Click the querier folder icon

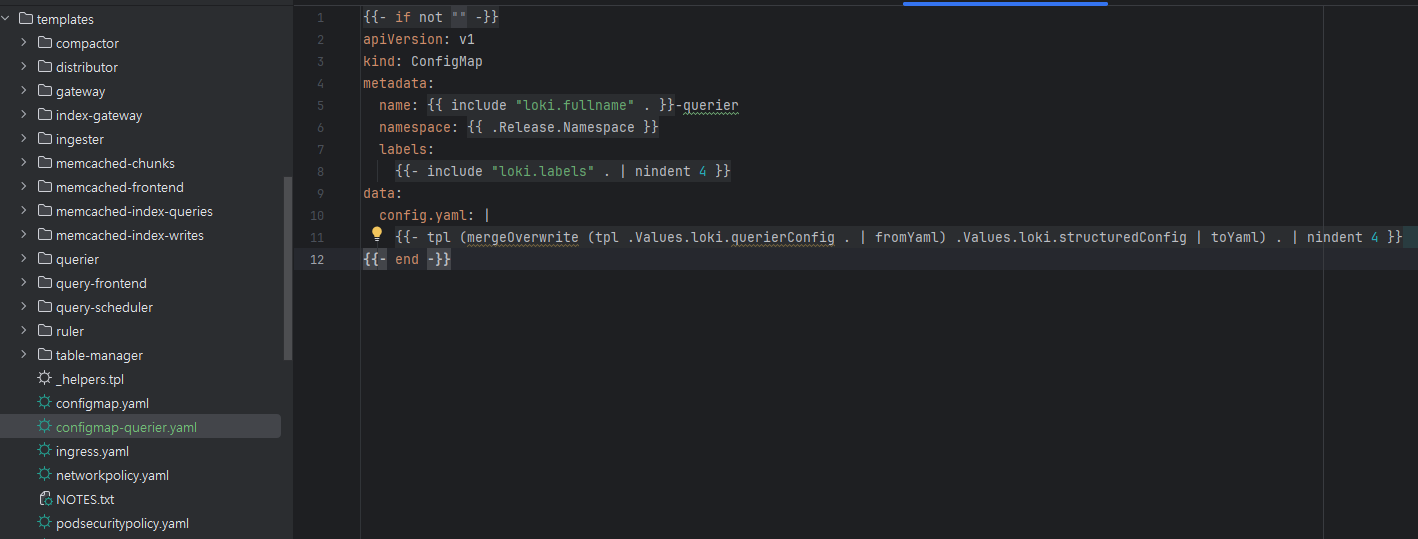coord(45,259)
